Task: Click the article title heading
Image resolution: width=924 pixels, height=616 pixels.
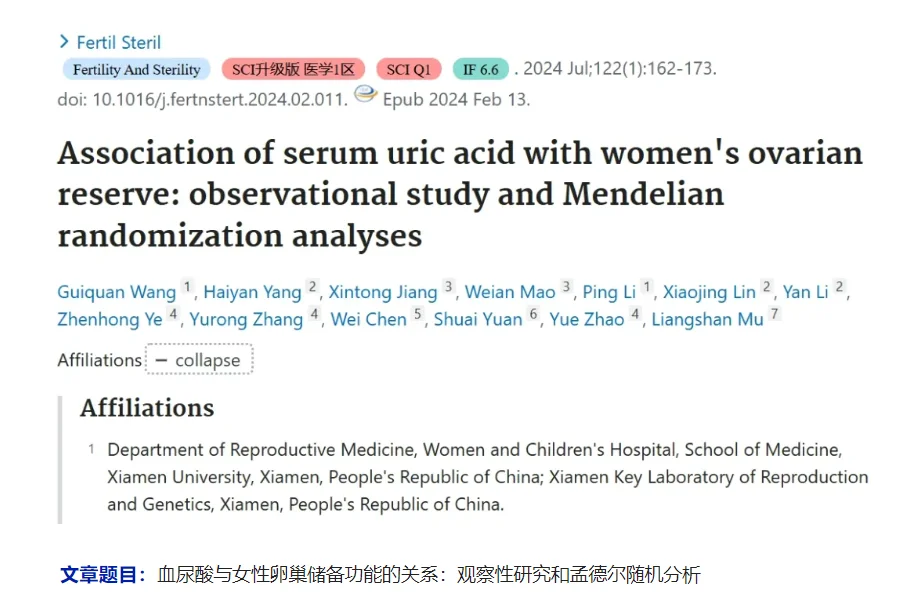Action: (460, 195)
